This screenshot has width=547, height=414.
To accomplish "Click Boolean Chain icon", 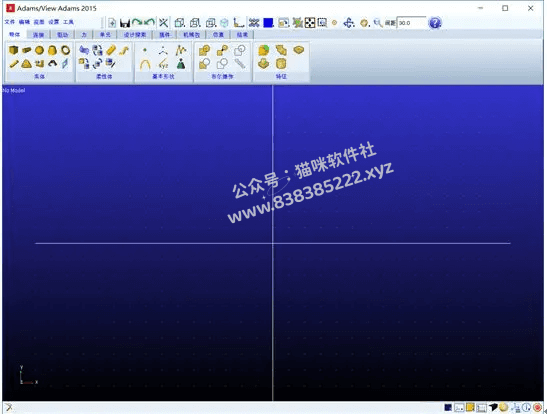I will click(240, 63).
